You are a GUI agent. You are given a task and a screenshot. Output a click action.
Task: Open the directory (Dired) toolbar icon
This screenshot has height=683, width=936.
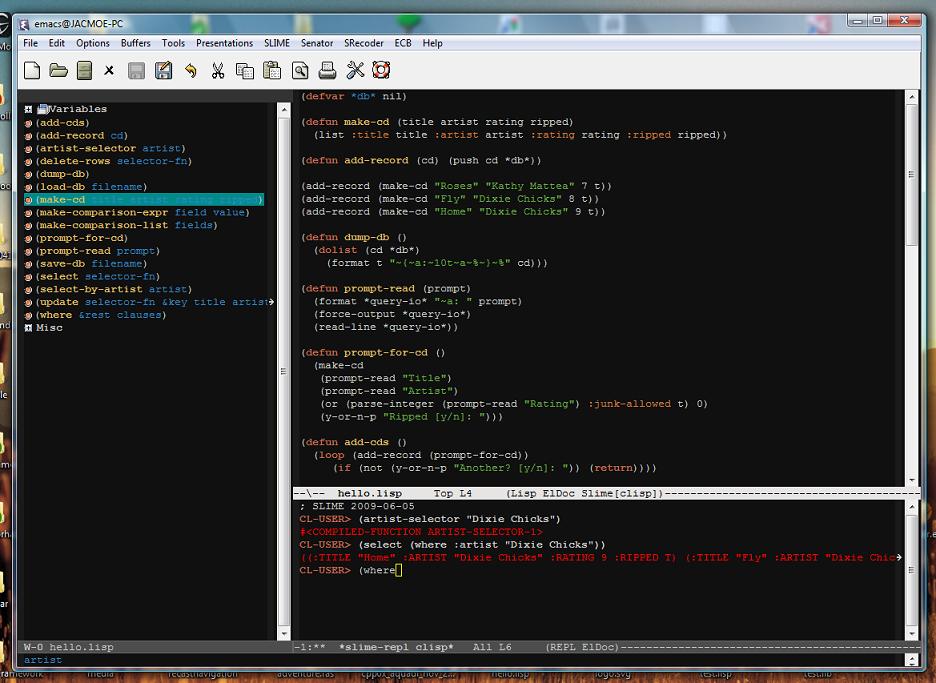point(84,70)
